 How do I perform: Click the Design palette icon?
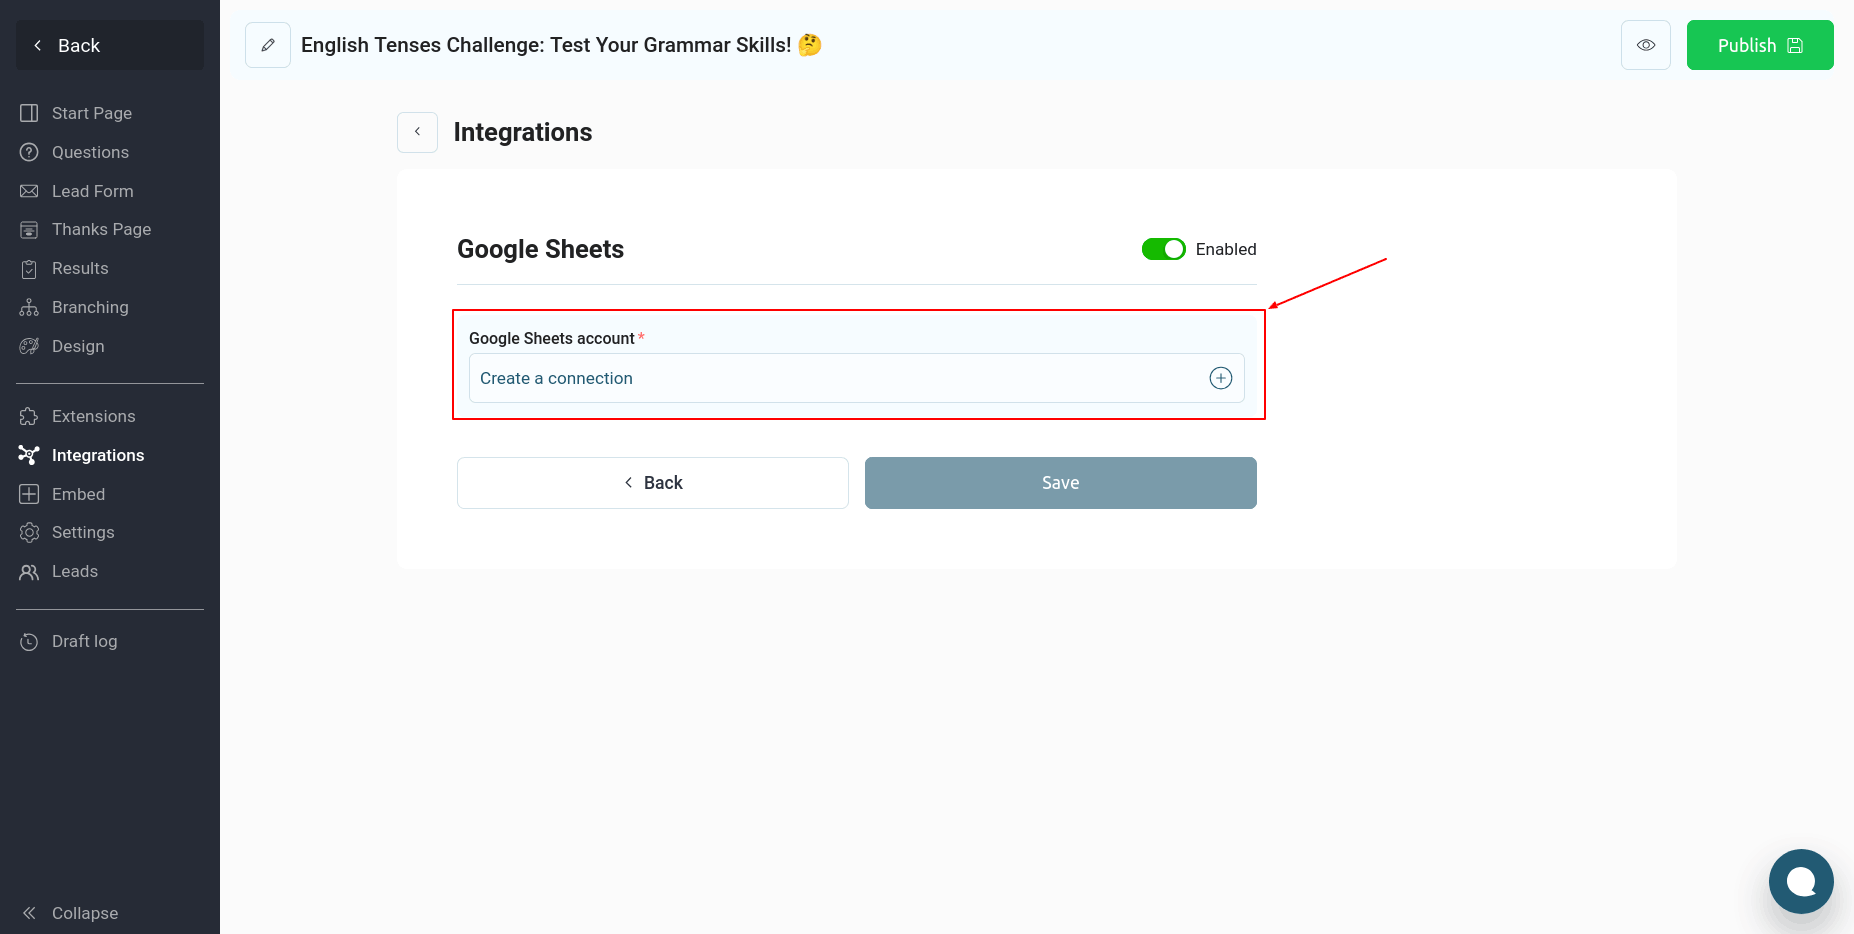(29, 346)
